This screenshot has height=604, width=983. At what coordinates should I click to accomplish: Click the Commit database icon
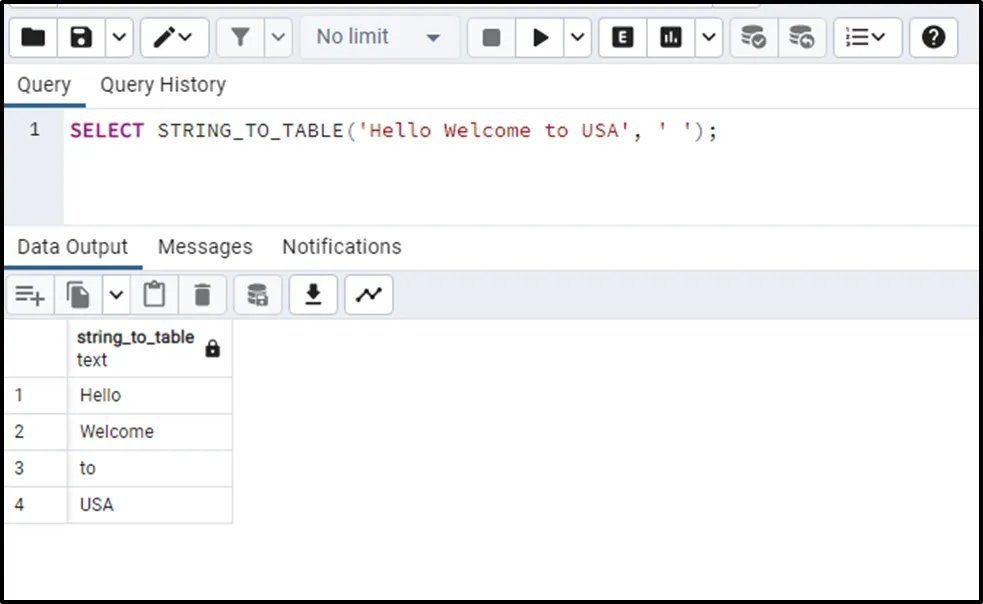tap(753, 37)
